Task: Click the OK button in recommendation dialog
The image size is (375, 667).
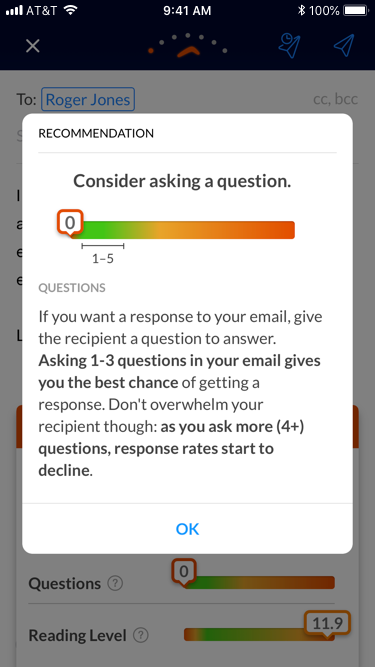Action: (188, 529)
